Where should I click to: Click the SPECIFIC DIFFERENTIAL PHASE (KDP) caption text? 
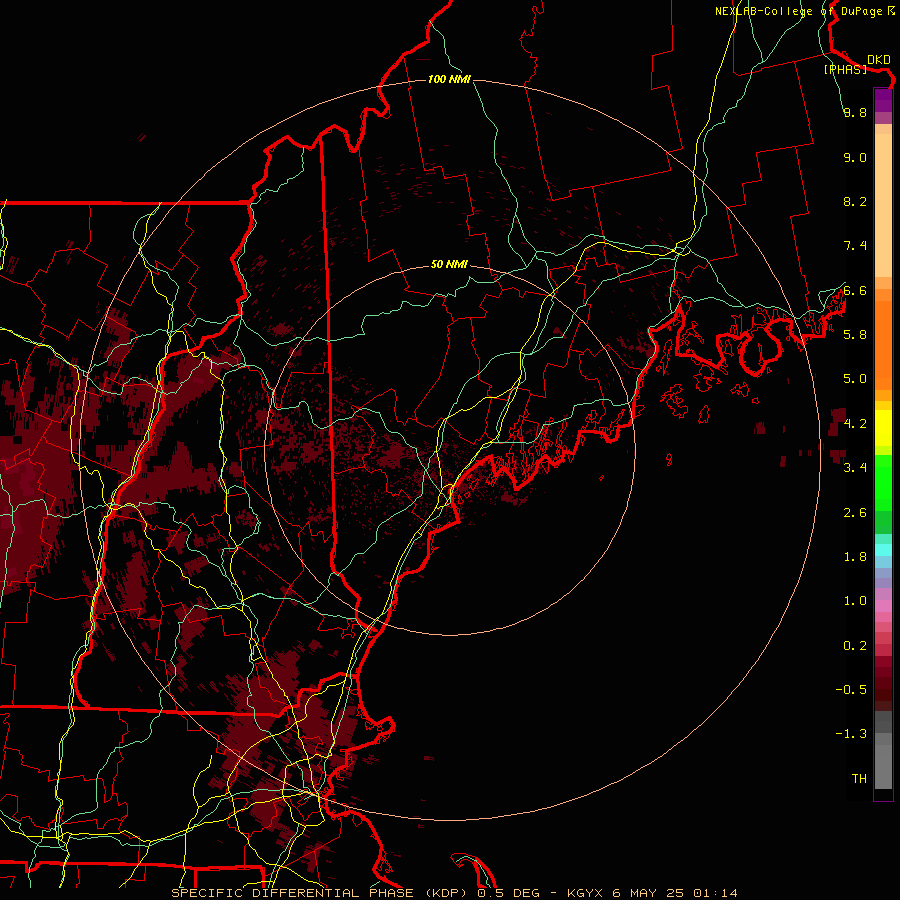point(321,893)
